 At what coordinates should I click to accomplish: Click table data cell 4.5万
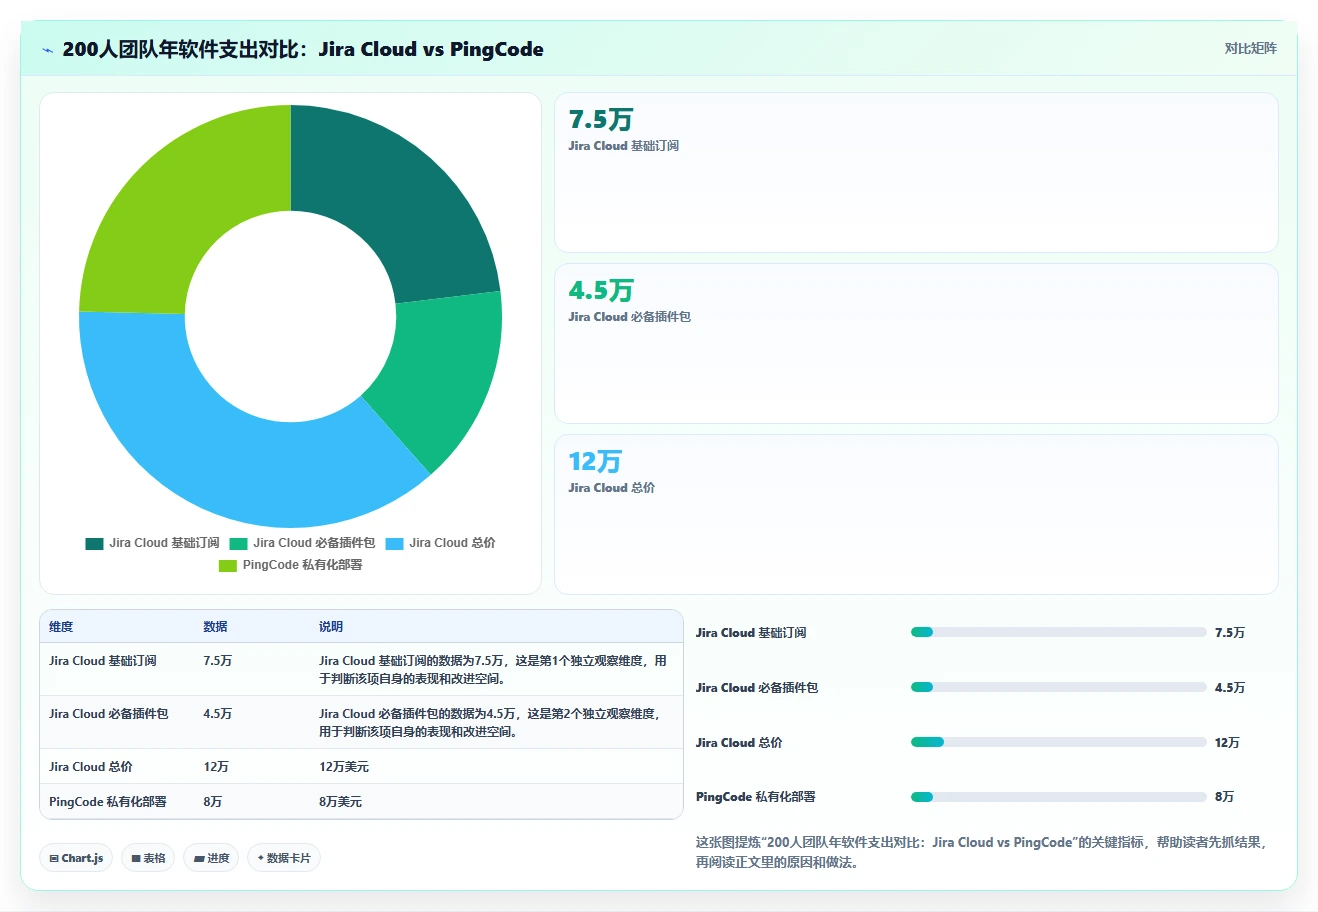click(x=218, y=714)
